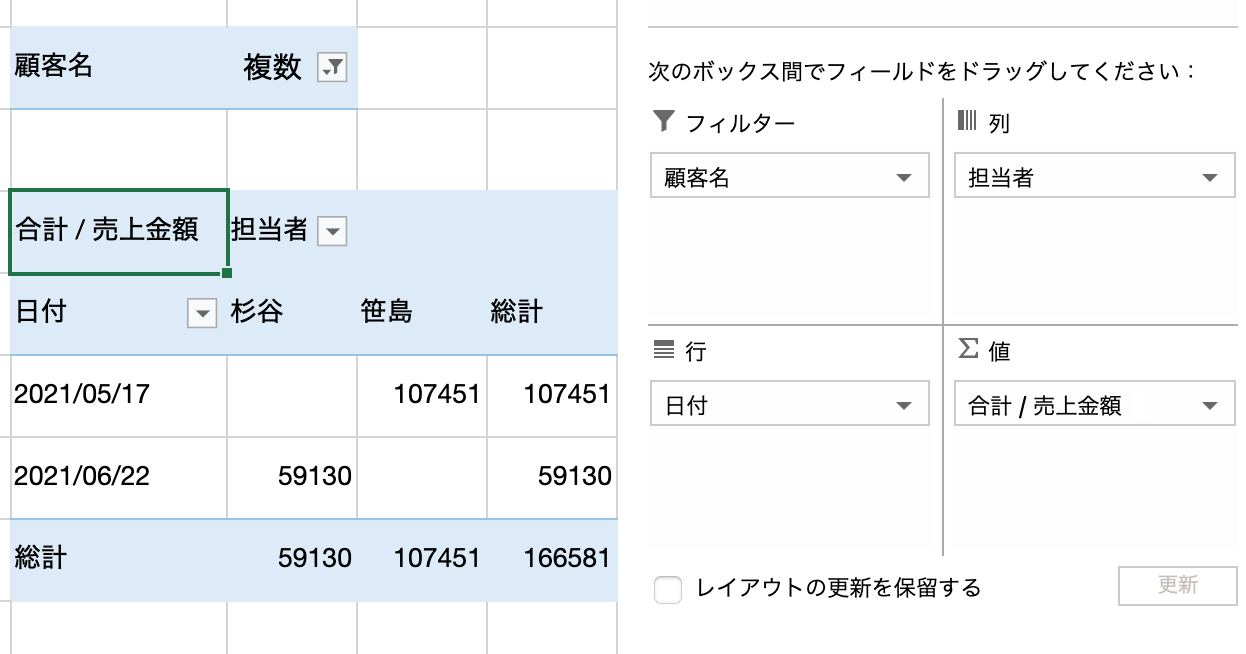Open the 顧客名 filter button in the sheet
Screen dimensions: 1246x654
[x=332, y=68]
